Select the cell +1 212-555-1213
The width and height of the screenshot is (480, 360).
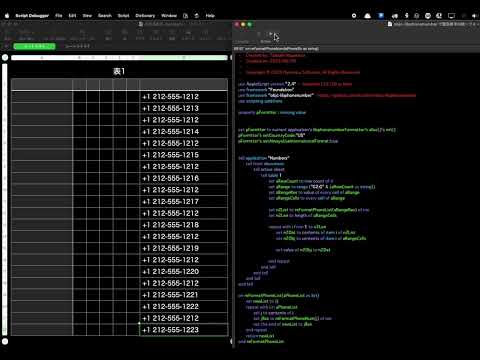(184, 108)
